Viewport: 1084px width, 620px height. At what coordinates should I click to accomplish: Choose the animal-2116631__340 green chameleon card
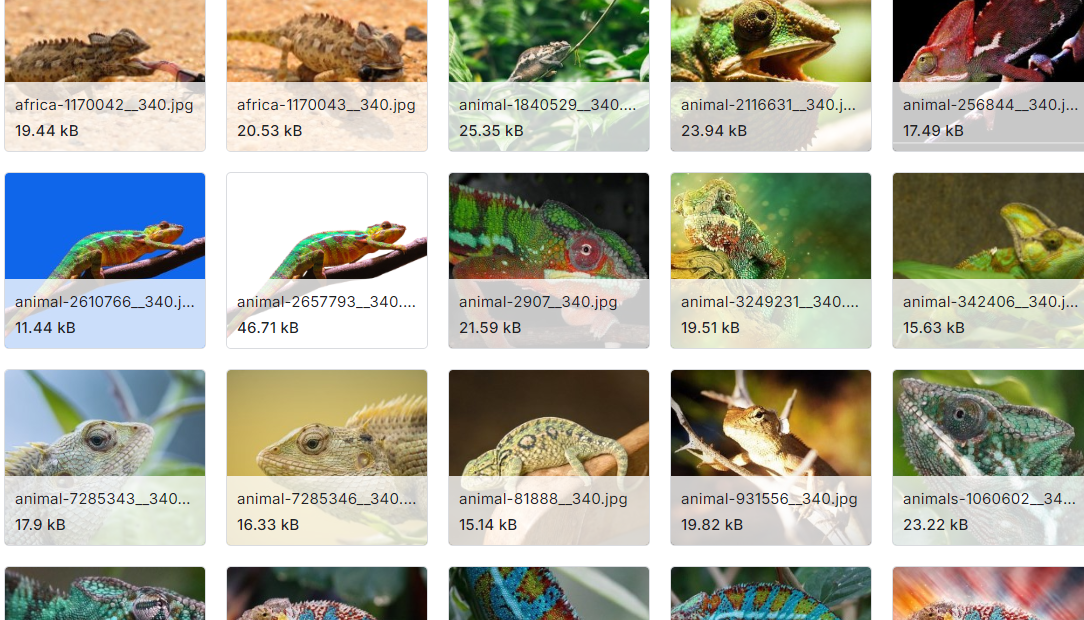coord(771,75)
